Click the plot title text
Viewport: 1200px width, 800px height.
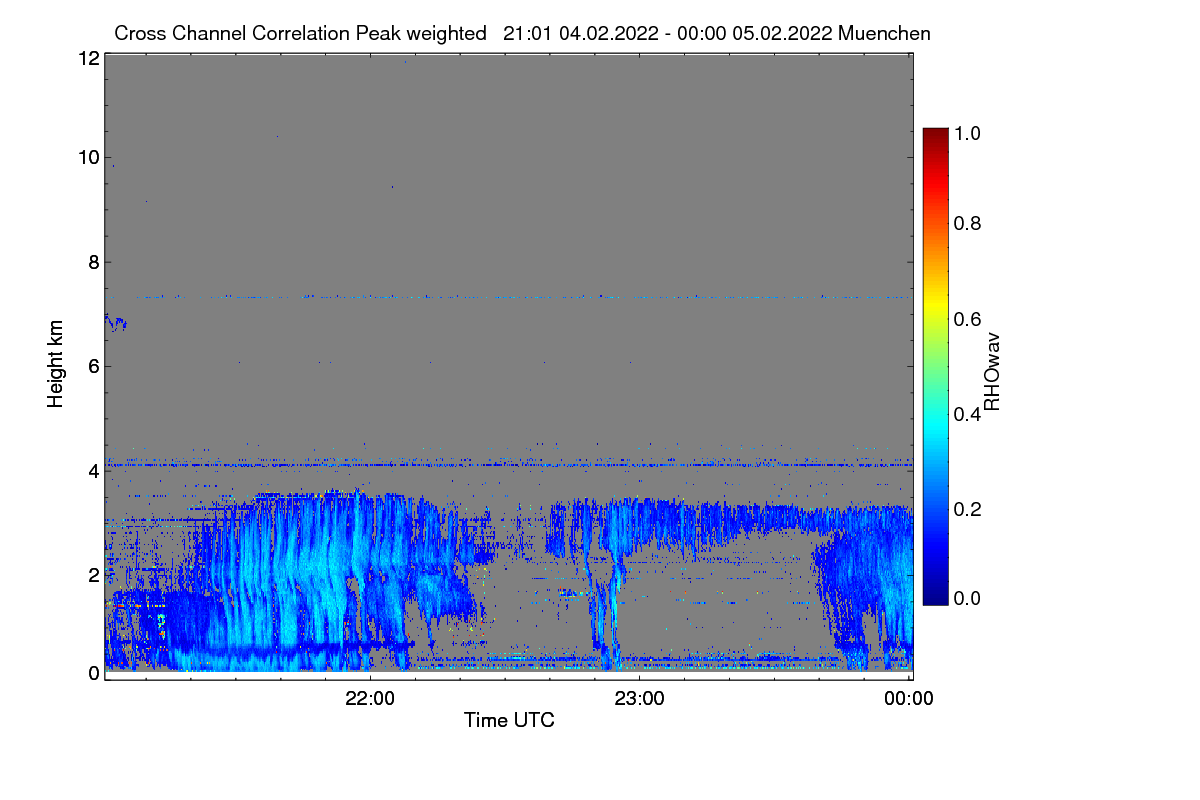(522, 33)
